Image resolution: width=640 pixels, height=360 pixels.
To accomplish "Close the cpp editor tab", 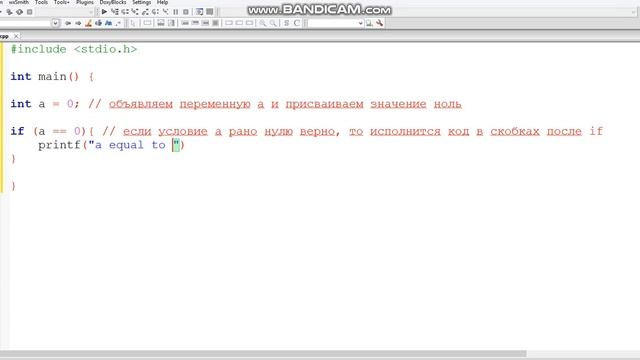I will tap(16, 36).
